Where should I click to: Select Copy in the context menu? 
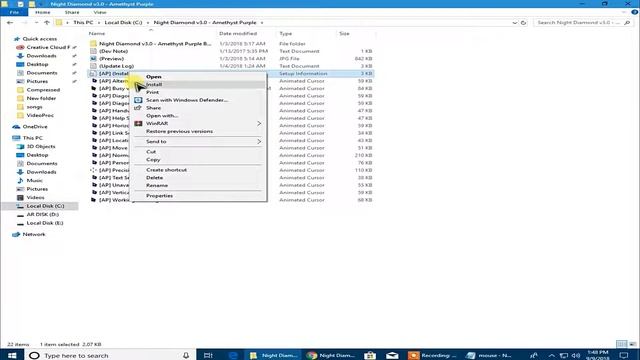153,160
